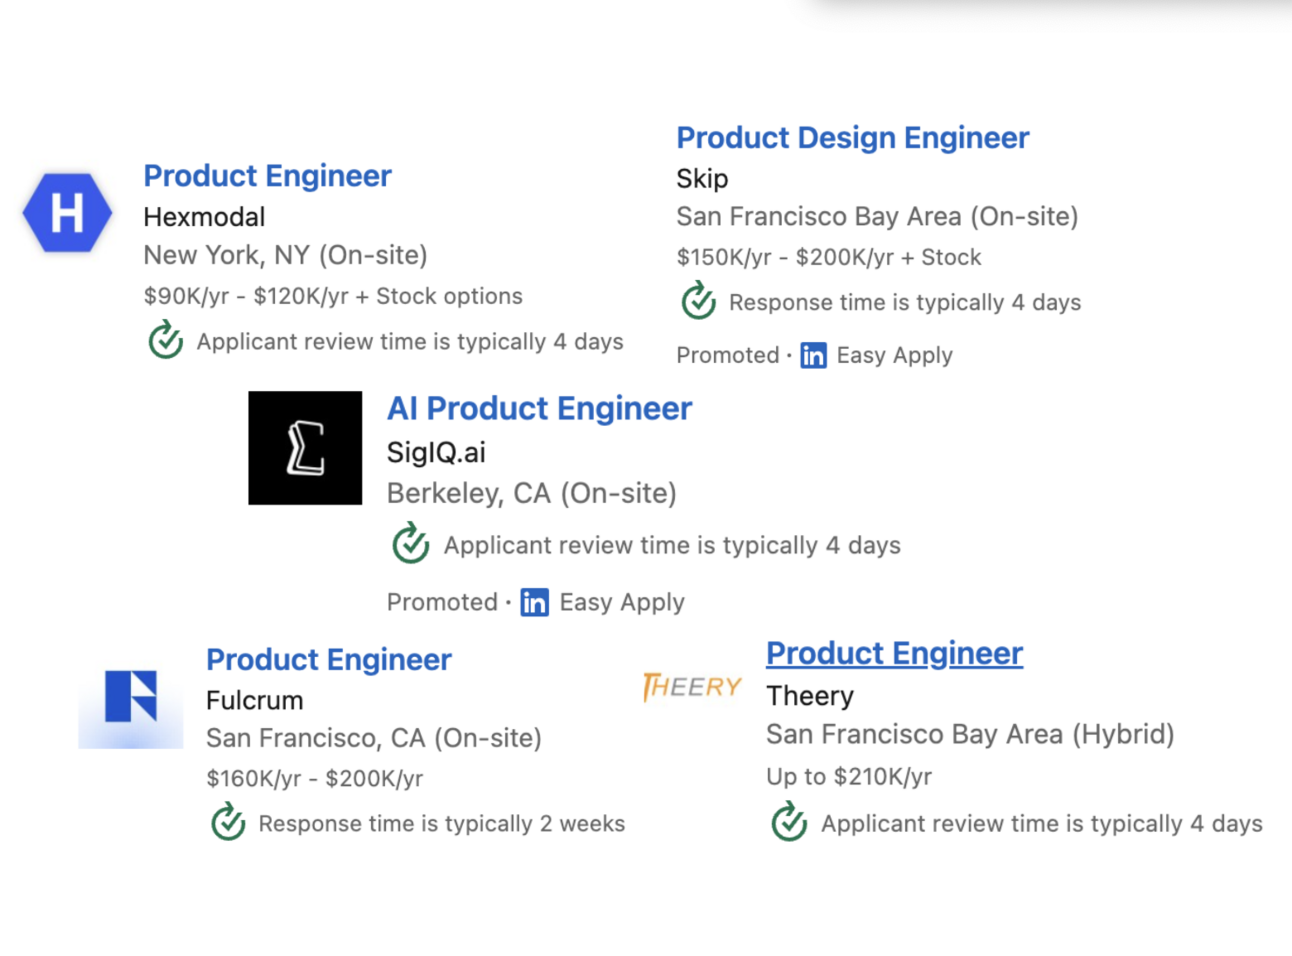Click green checkmark icon under Skip listing
1292x956 pixels.
pyautogui.click(x=699, y=301)
